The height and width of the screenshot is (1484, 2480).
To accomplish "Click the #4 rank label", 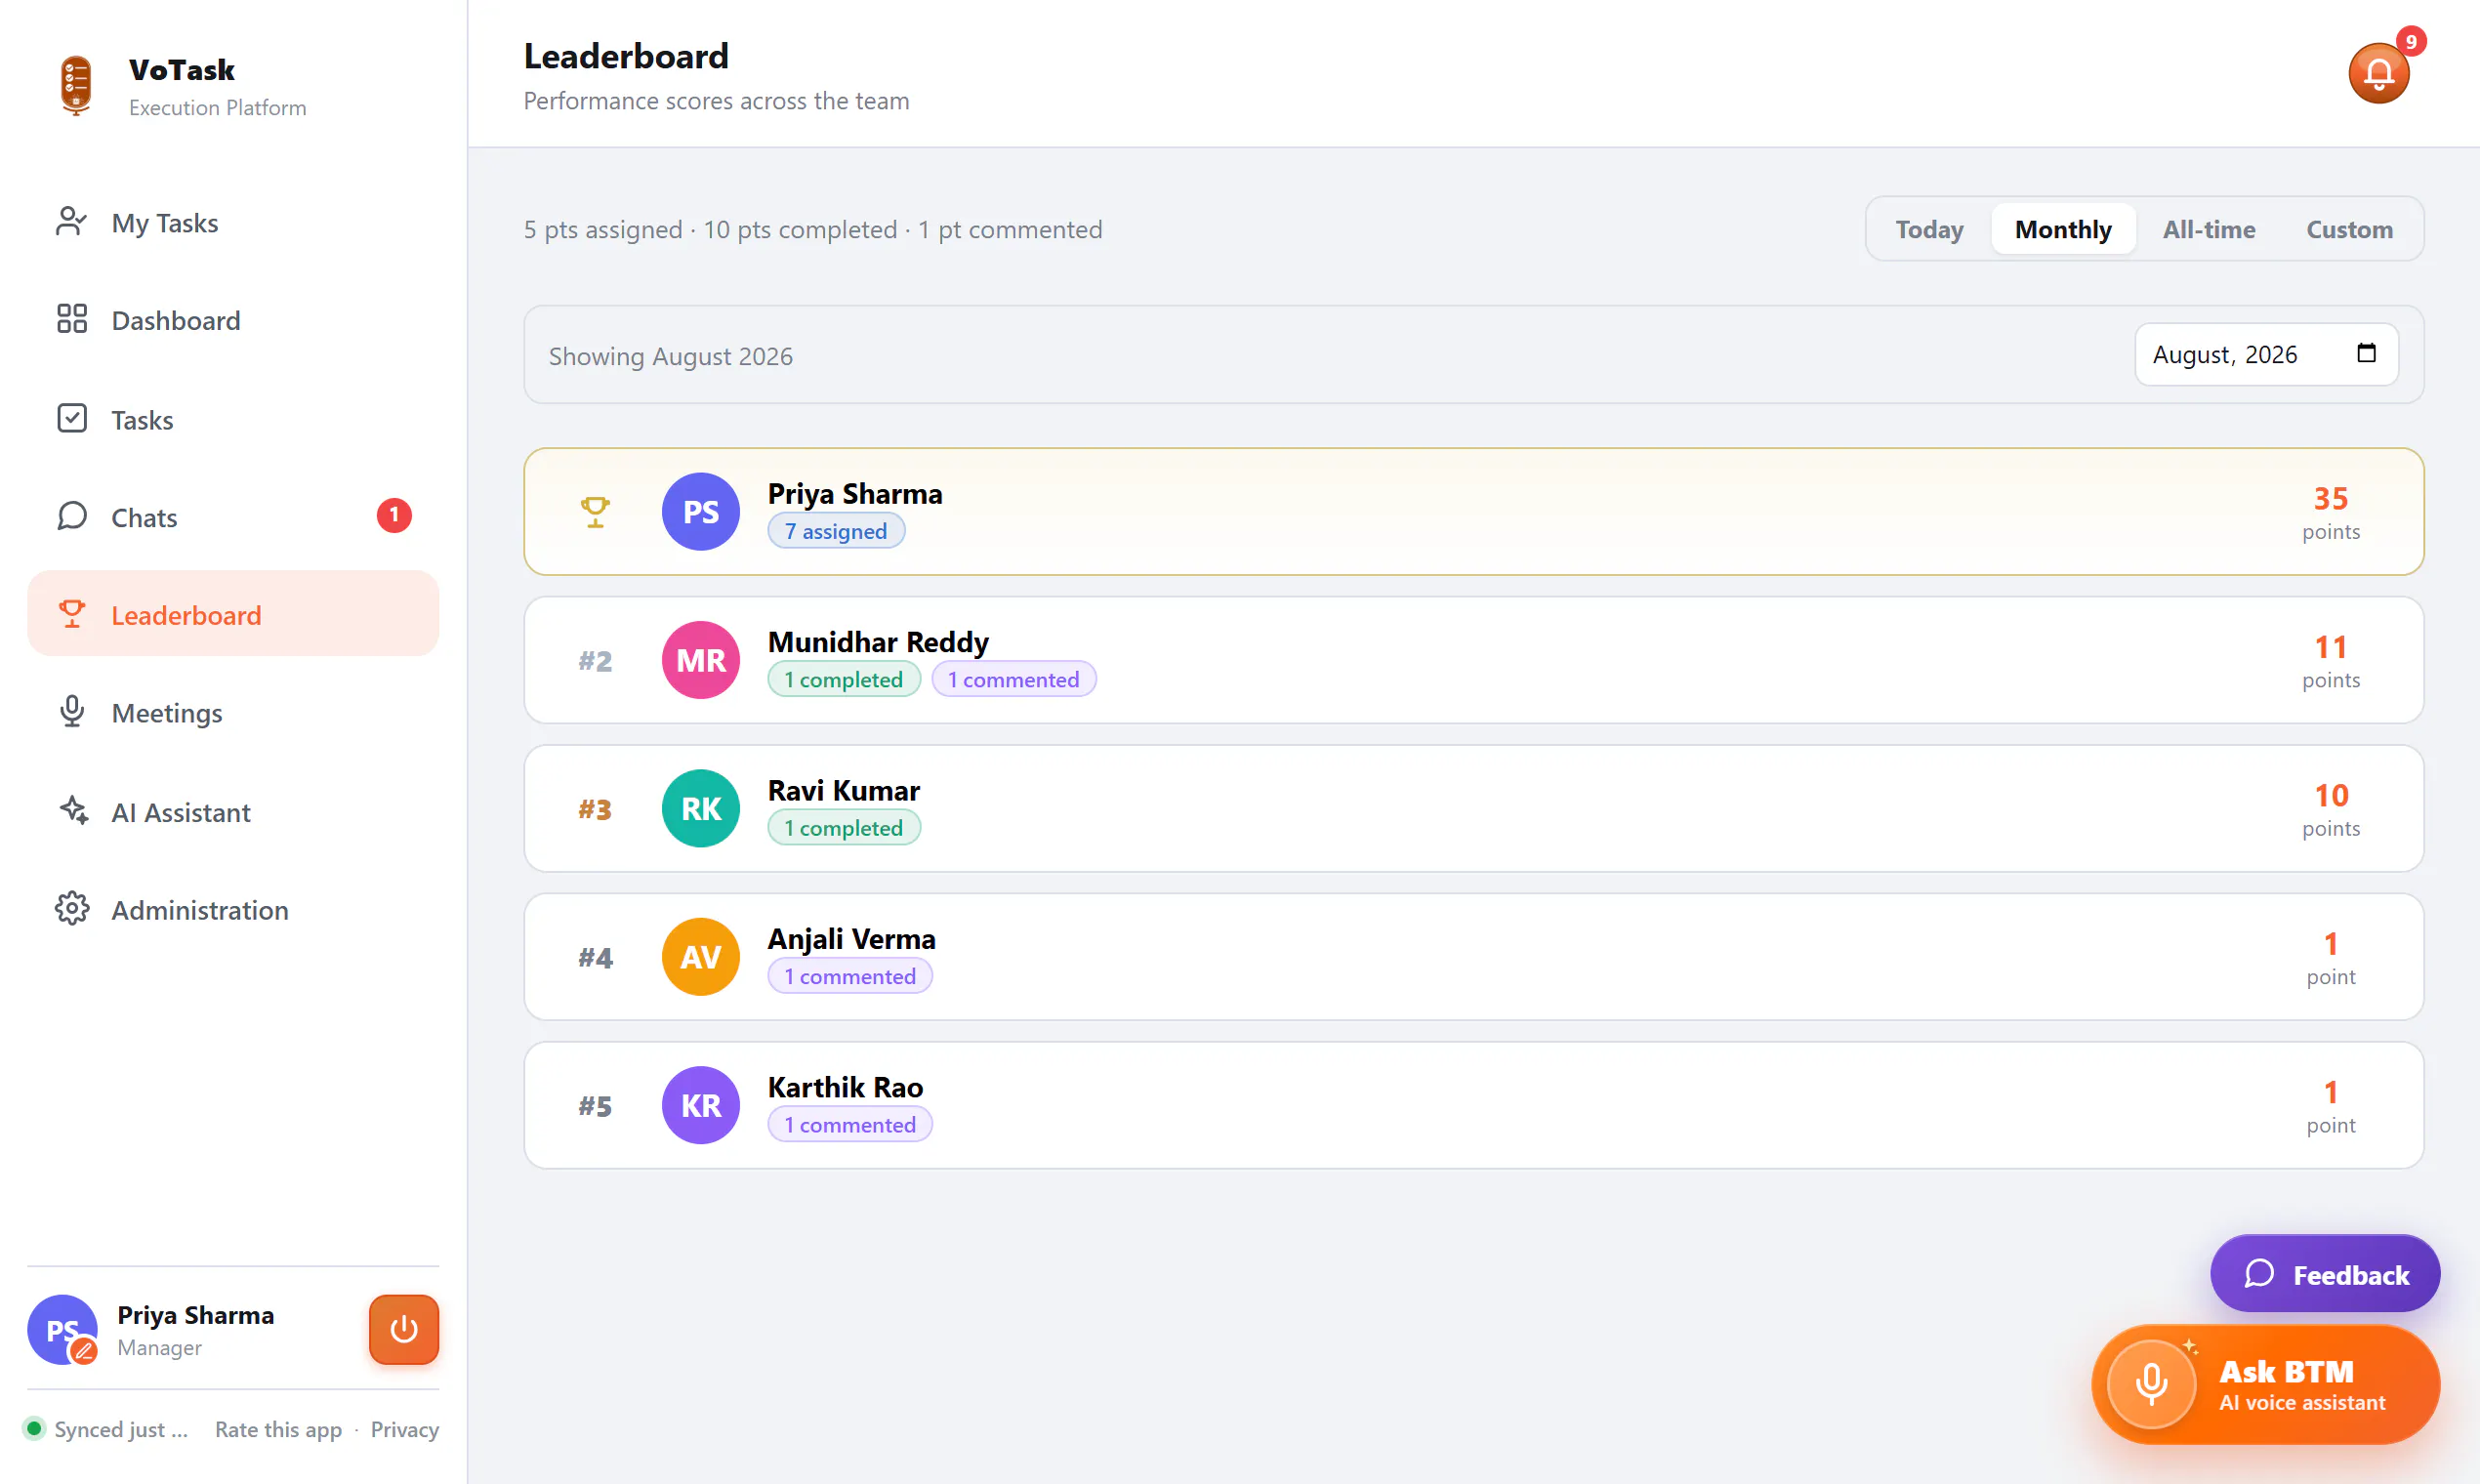I will pos(595,957).
